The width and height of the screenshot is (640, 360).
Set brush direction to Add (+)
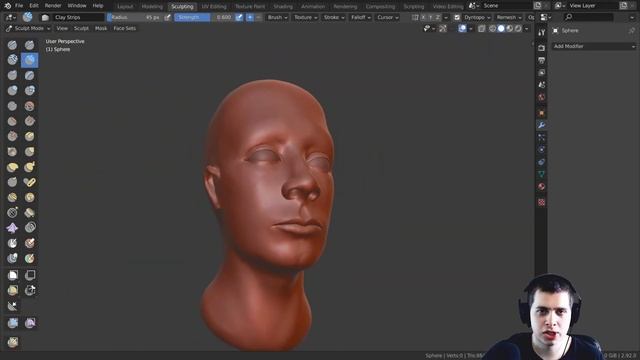click(250, 17)
